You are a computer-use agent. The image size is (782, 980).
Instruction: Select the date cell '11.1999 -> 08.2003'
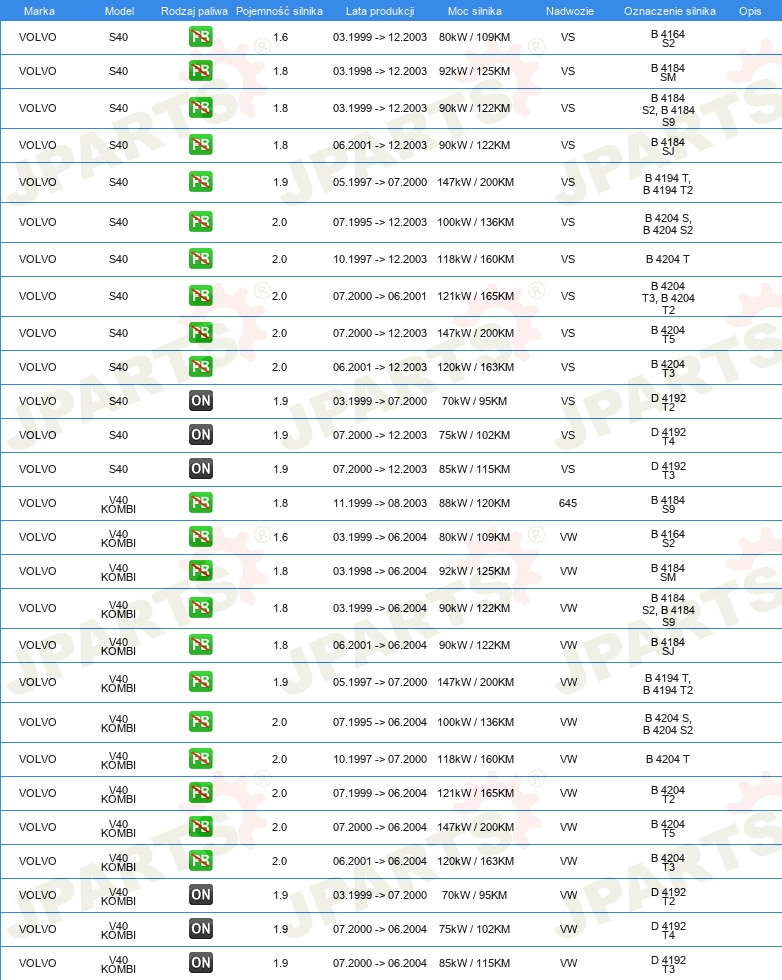[380, 503]
